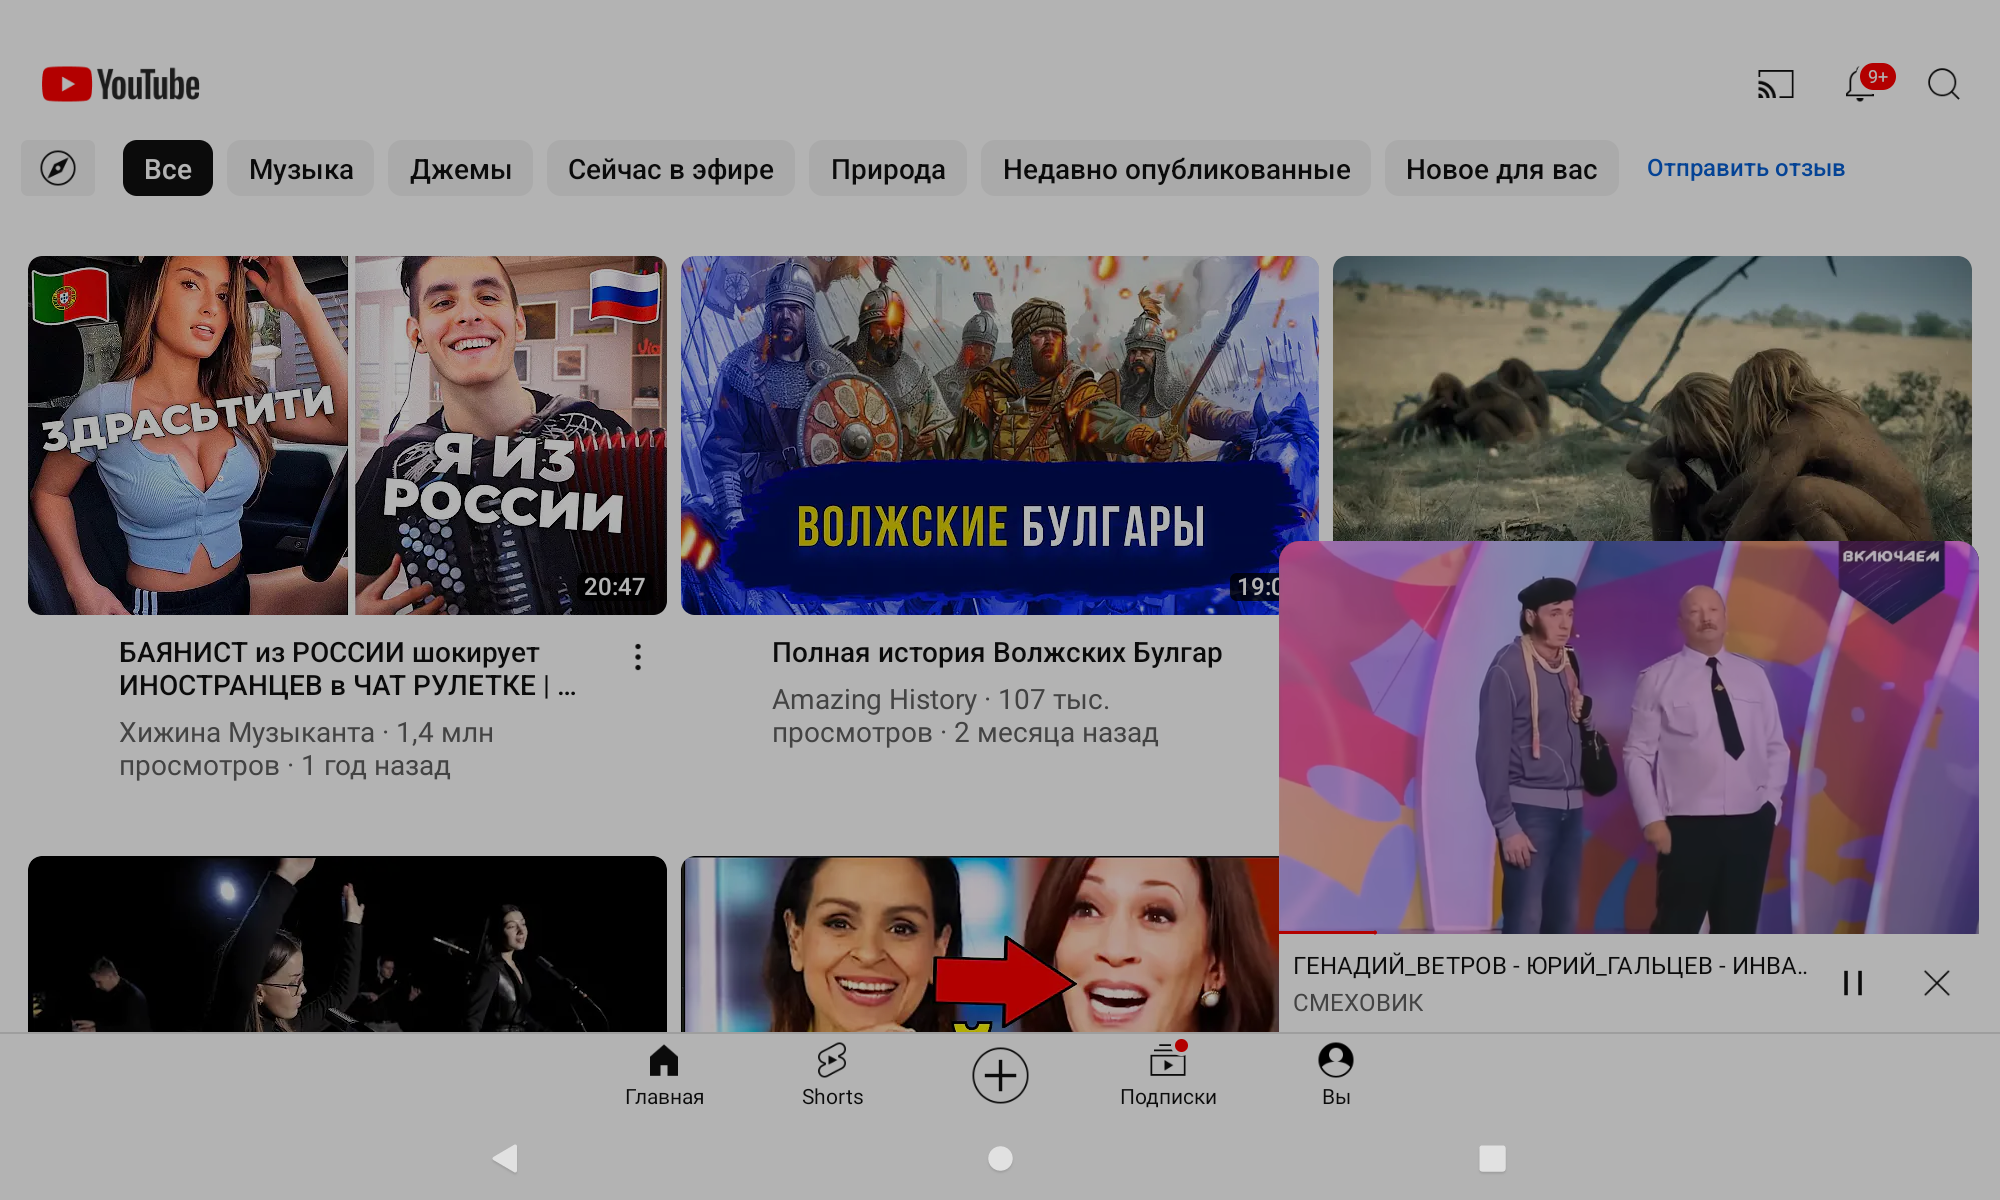The image size is (2000, 1200).
Task: Seek on the miniplayer progress bar
Action: pos(1629,933)
